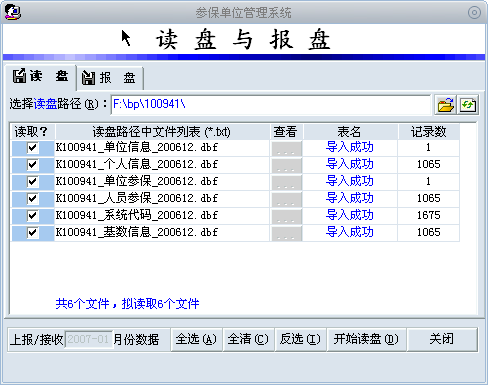This screenshot has width=488, height=385.
Task: Click the 记录数 column header
Action: [429, 132]
